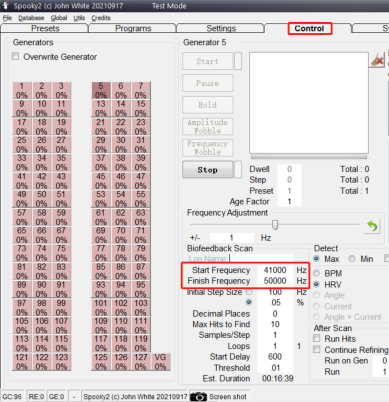Tick the Run Hits checkbox

(317, 338)
